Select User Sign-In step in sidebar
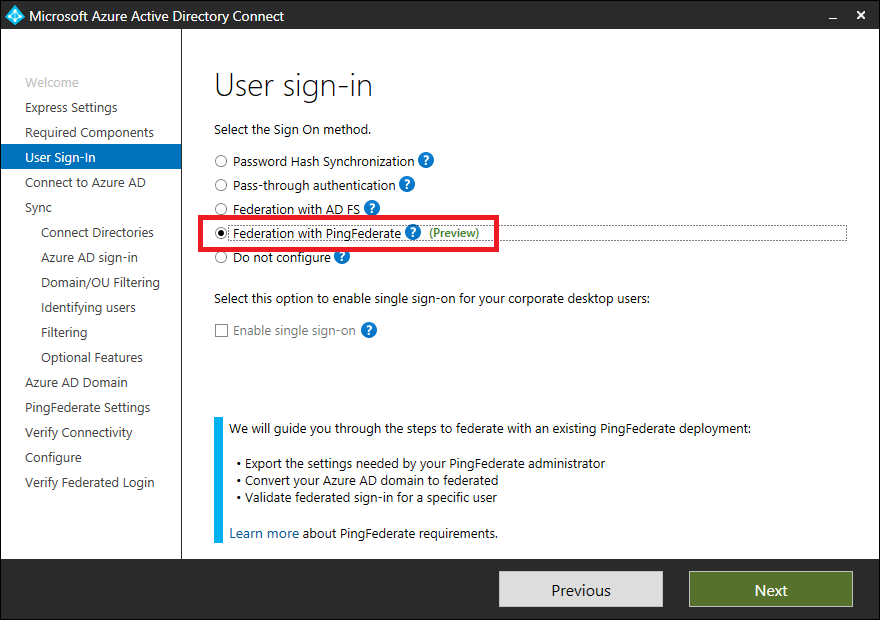Image resolution: width=880 pixels, height=620 pixels. click(x=91, y=157)
